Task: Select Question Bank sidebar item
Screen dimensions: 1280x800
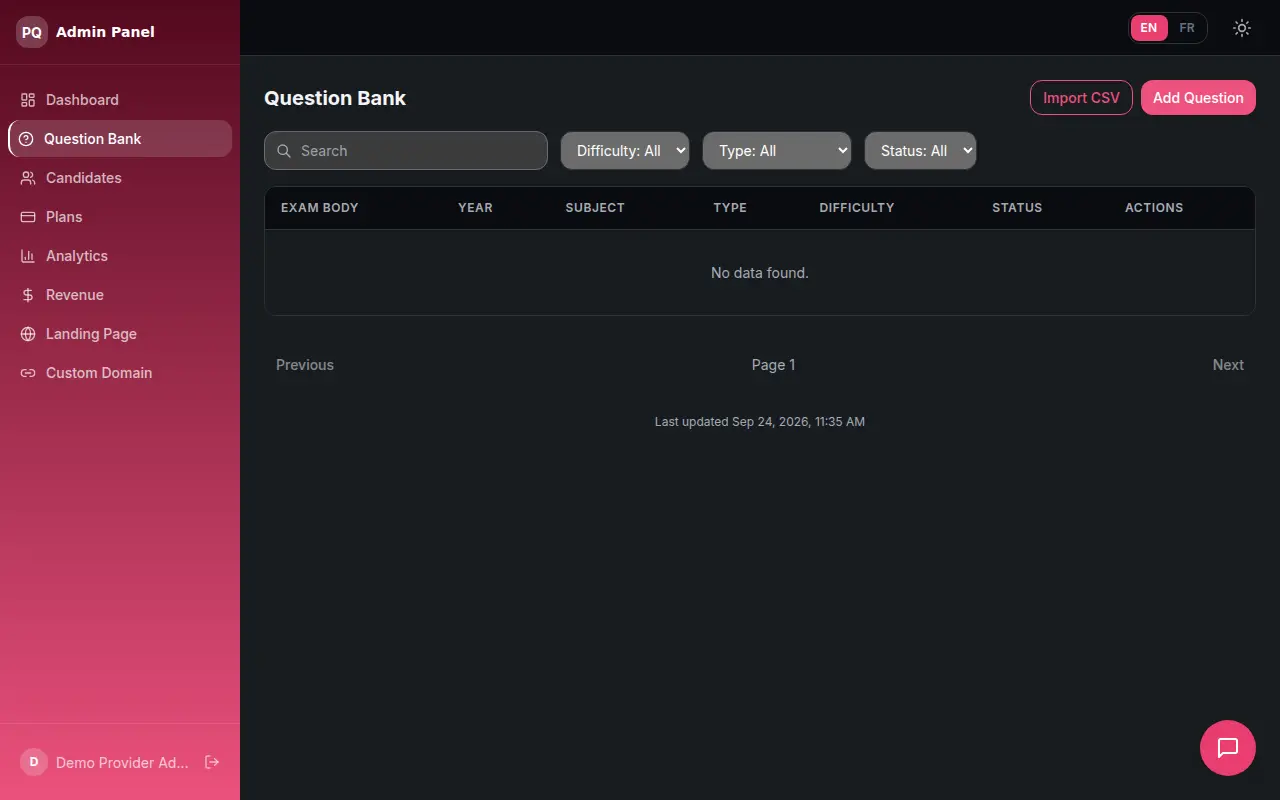Action: tap(120, 139)
